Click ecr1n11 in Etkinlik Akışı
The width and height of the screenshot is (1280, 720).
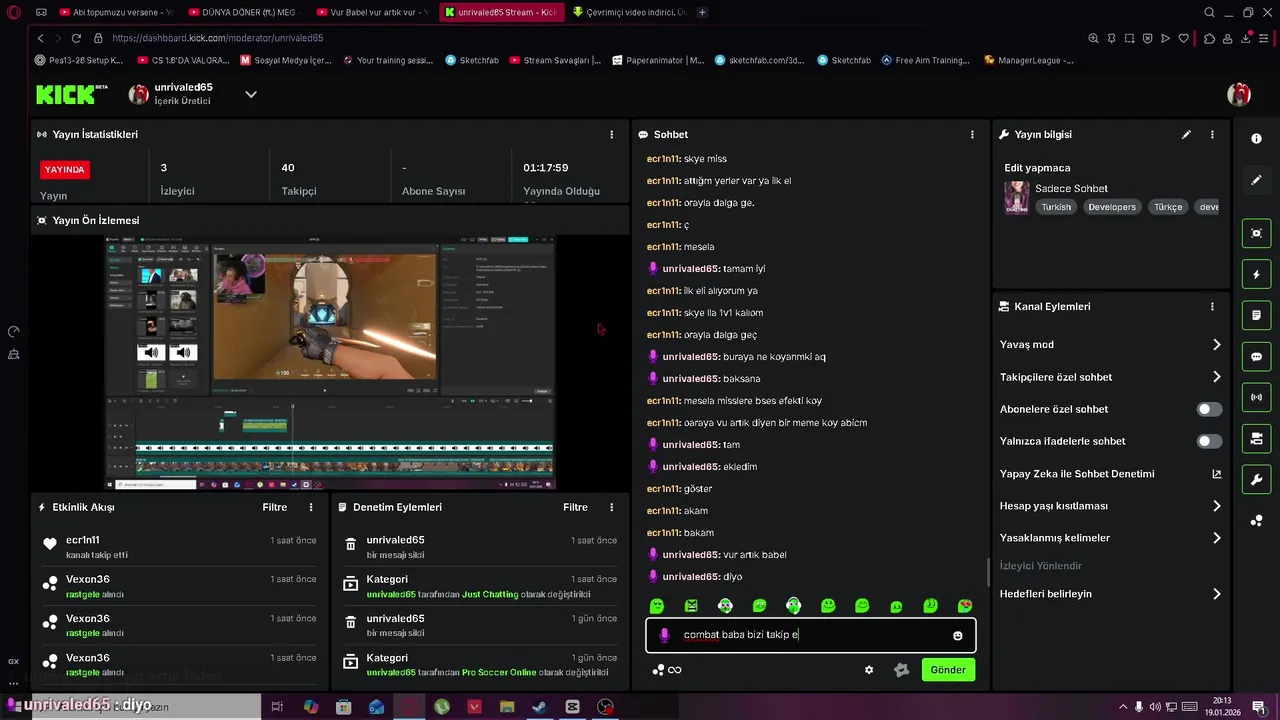click(x=83, y=540)
